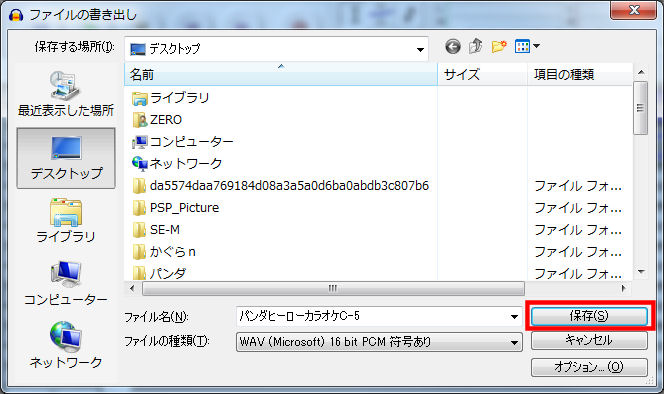Open コンピューター in the left sidebar
This screenshot has height=394, width=664.
pos(66,283)
